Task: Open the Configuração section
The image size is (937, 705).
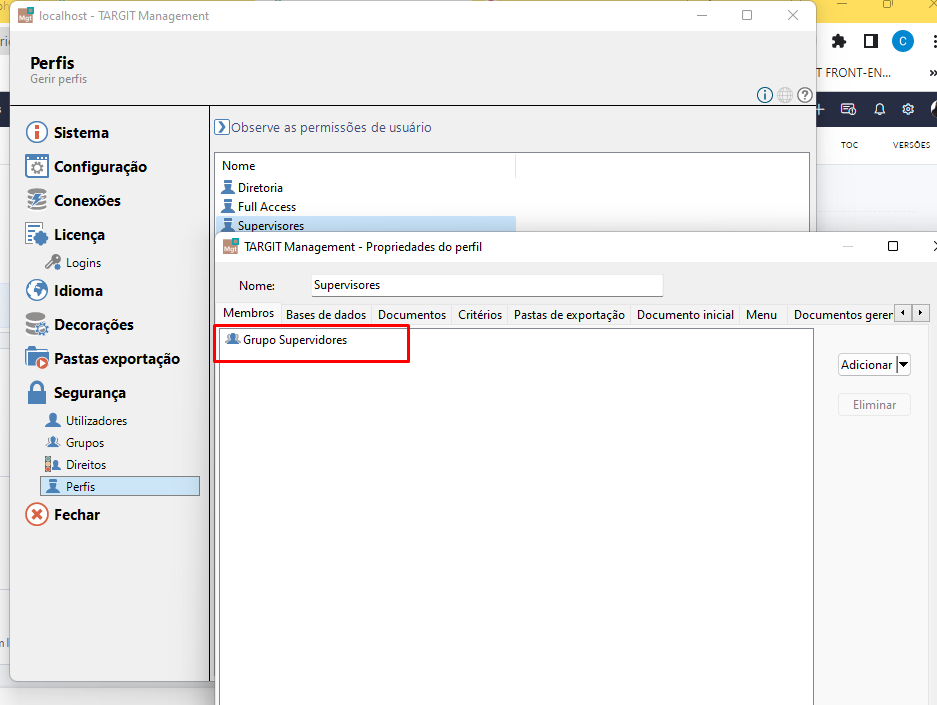Action: 86,167
